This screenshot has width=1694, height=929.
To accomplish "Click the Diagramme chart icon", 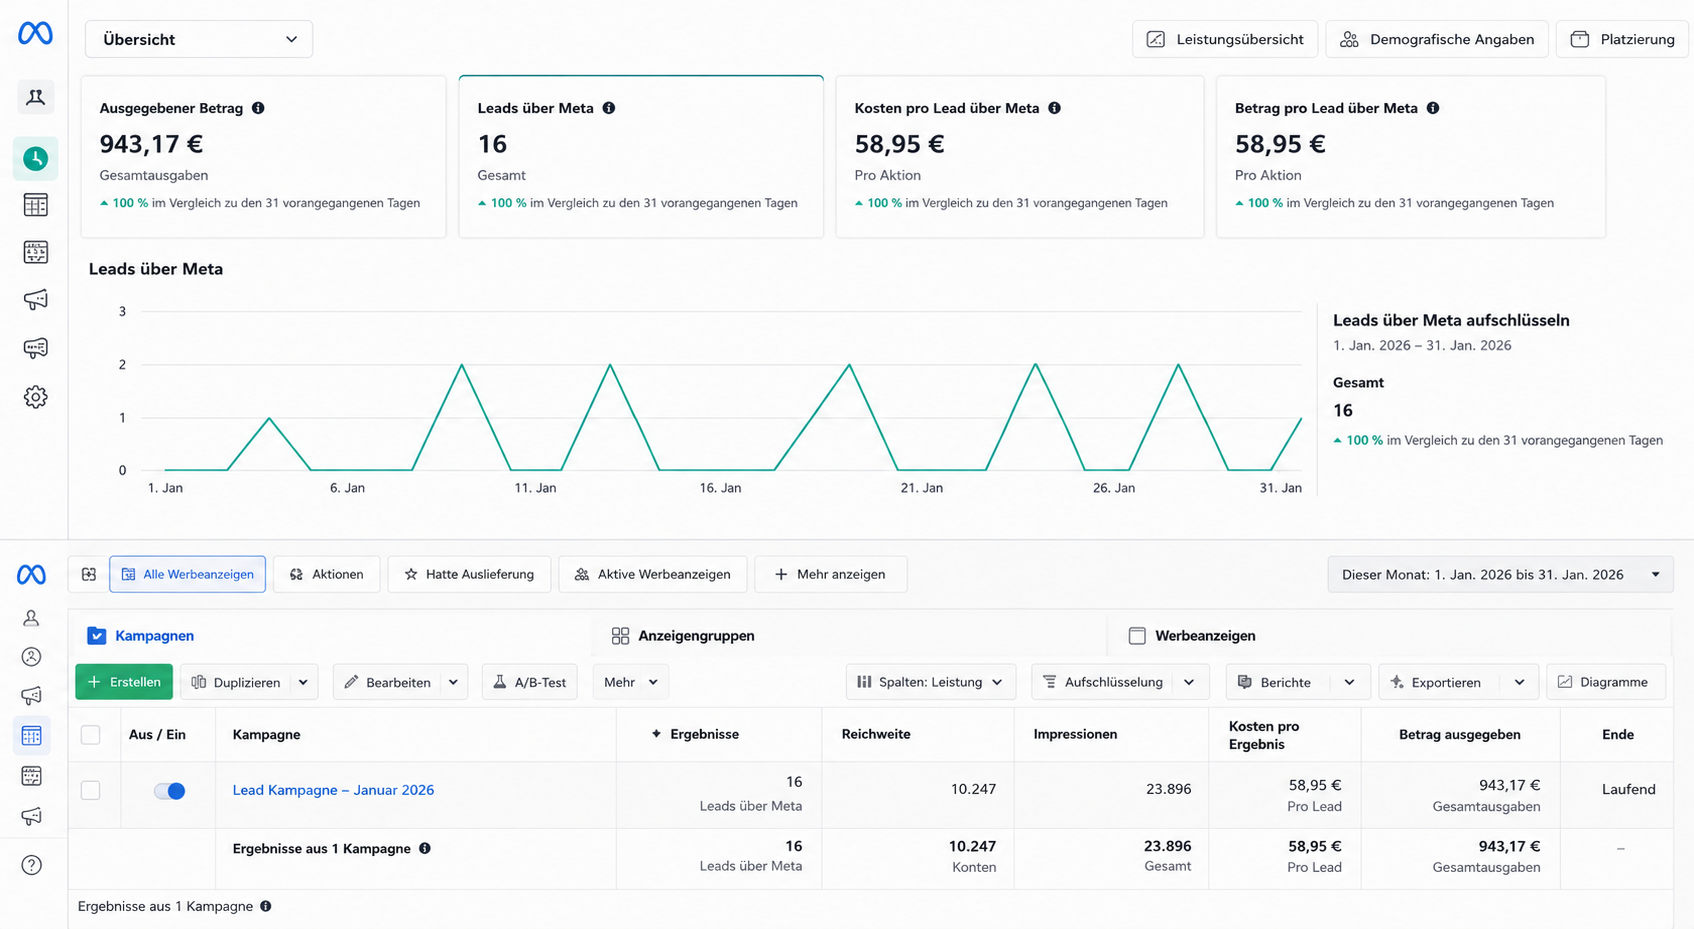I will click(1565, 682).
